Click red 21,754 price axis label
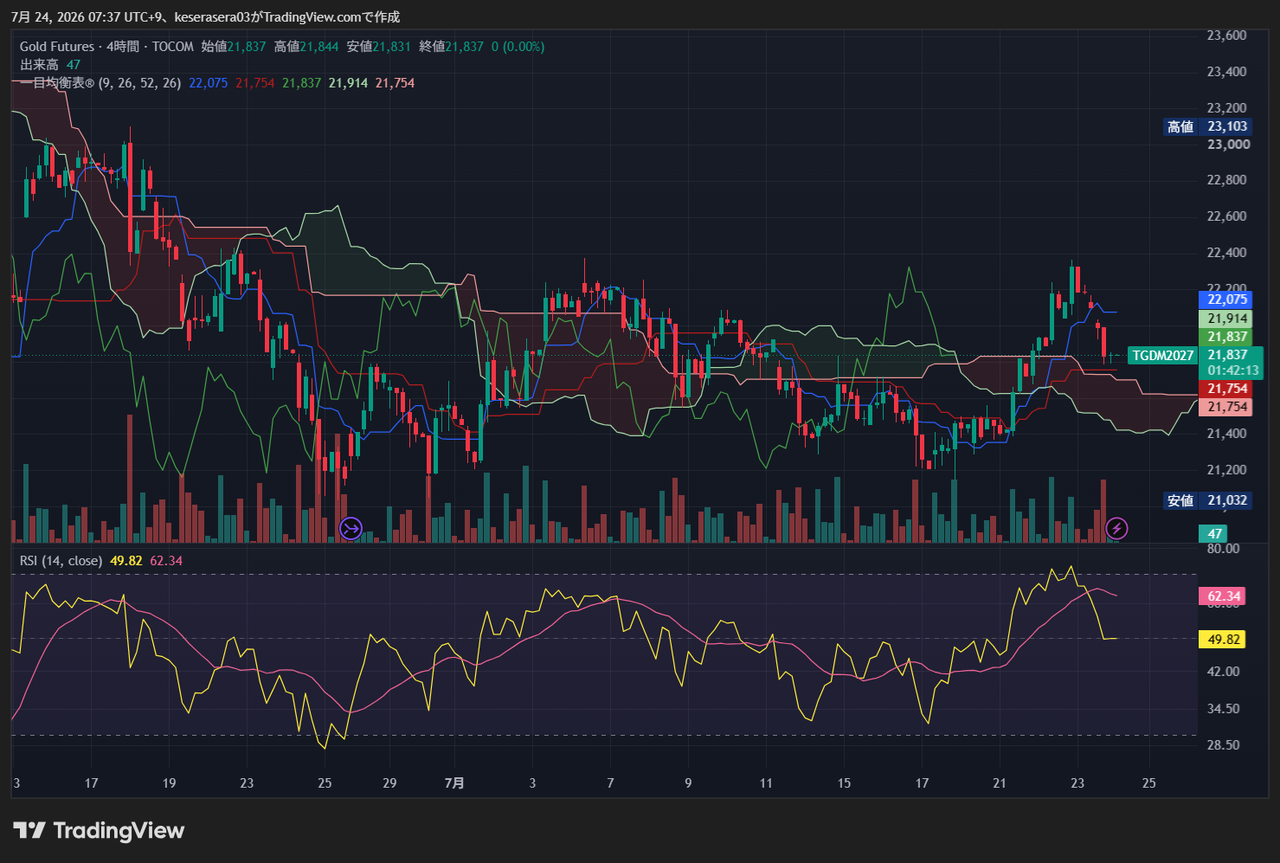The height and width of the screenshot is (863, 1280). [1227, 388]
